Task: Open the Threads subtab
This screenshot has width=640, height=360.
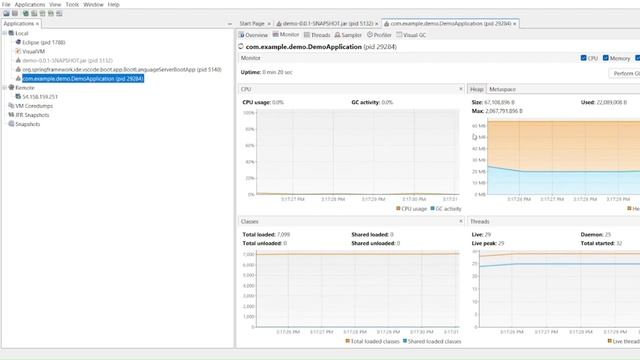Action: 317,35
